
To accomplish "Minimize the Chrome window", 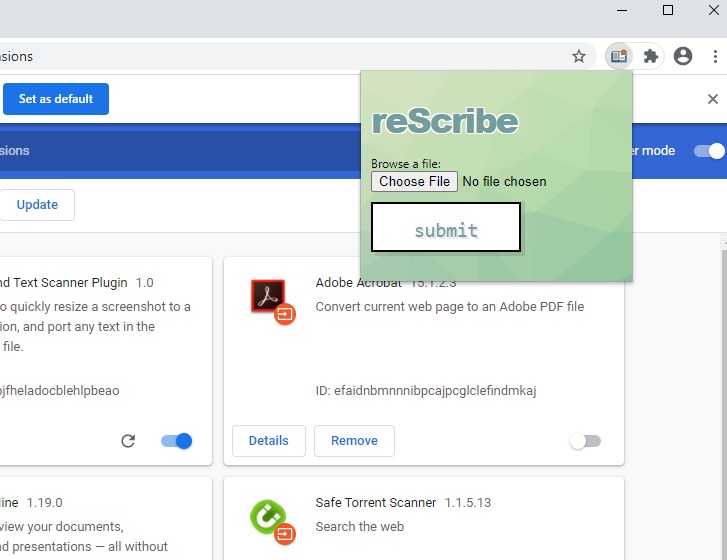I will coord(622,10).
